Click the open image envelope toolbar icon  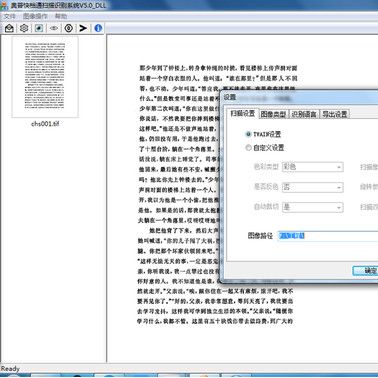coord(9,28)
